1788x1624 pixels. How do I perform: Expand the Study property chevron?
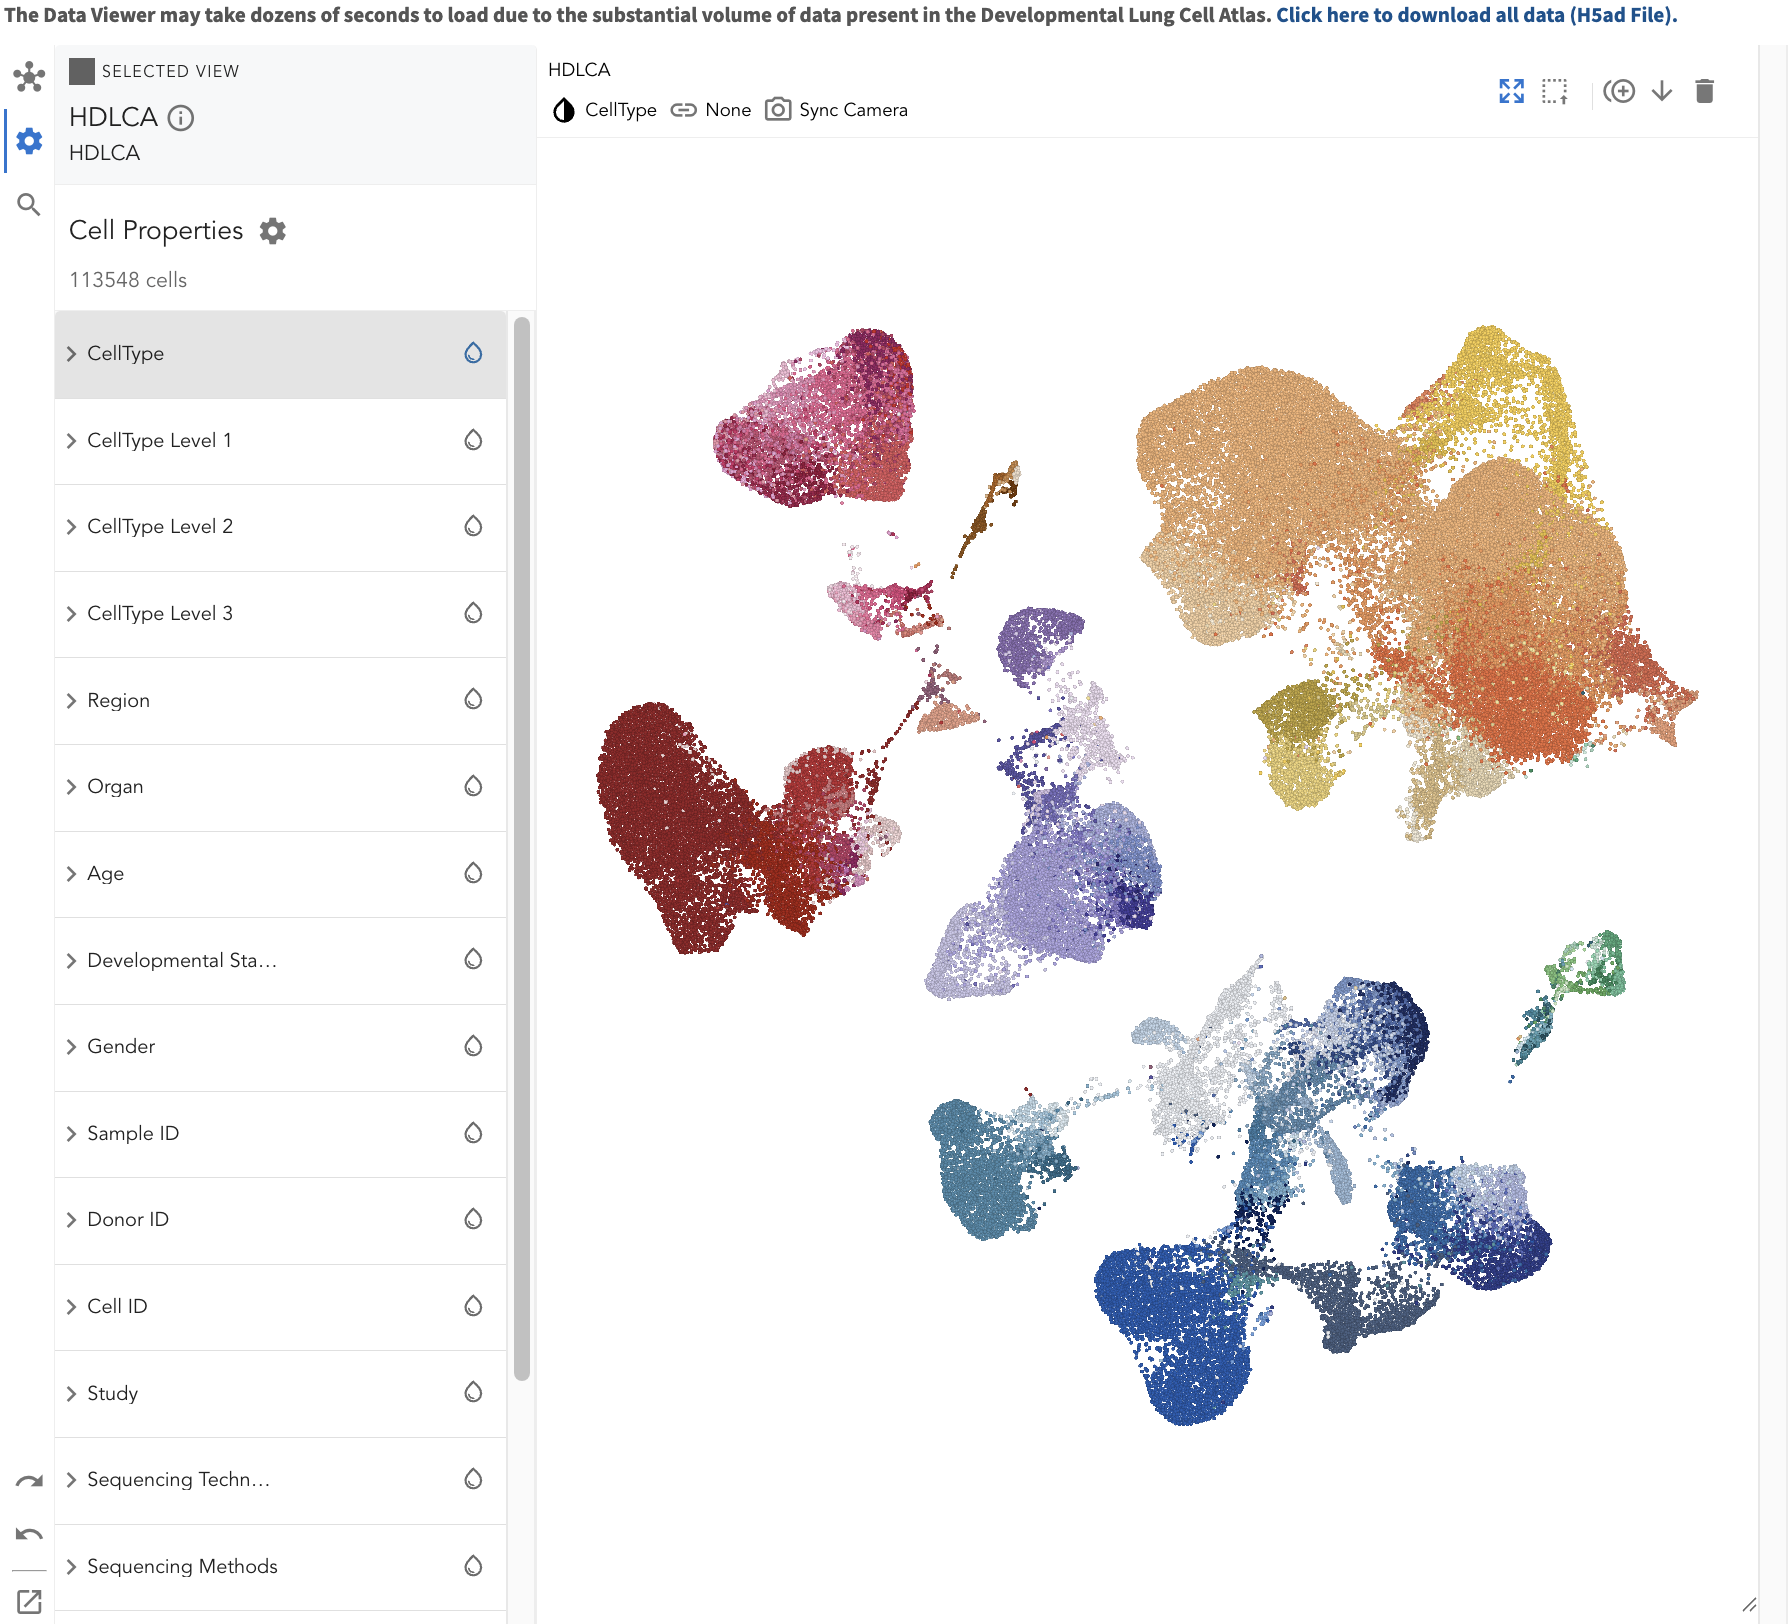pyautogui.click(x=71, y=1394)
